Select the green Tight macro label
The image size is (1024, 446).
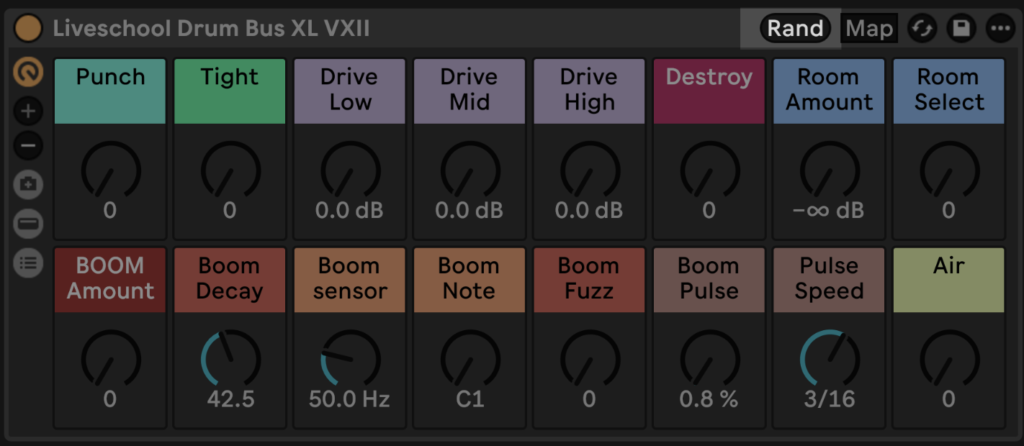pos(230,91)
